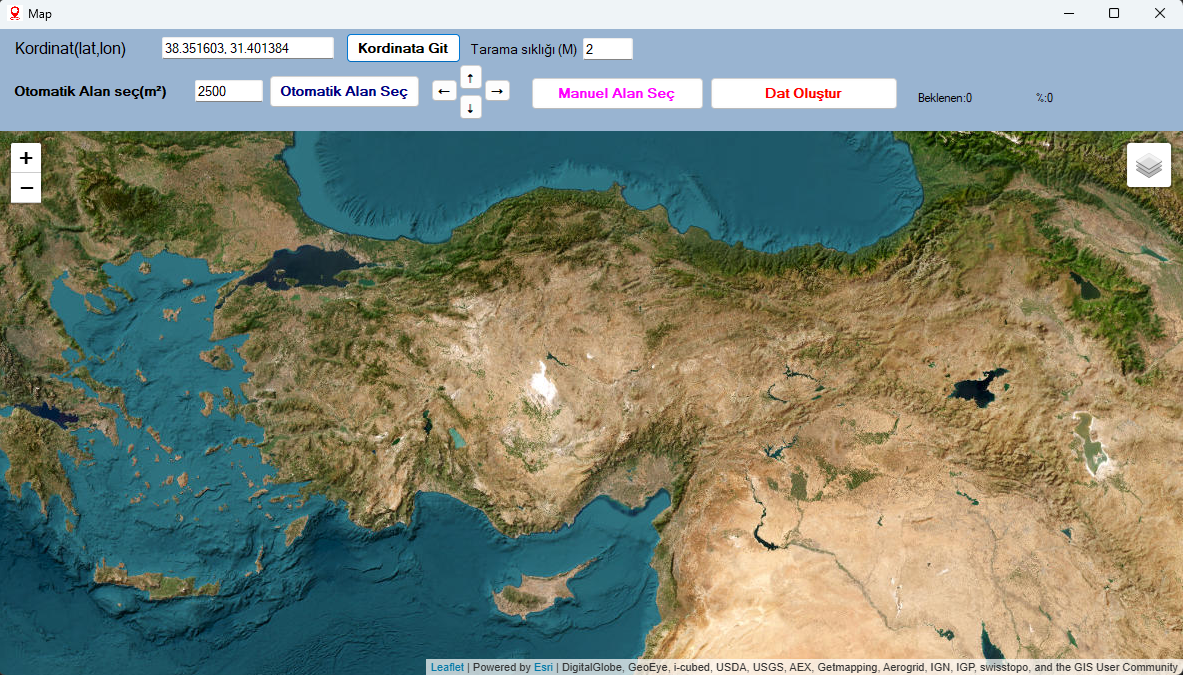Open the Leaflet attribution link
The width and height of the screenshot is (1183, 675).
coord(447,667)
